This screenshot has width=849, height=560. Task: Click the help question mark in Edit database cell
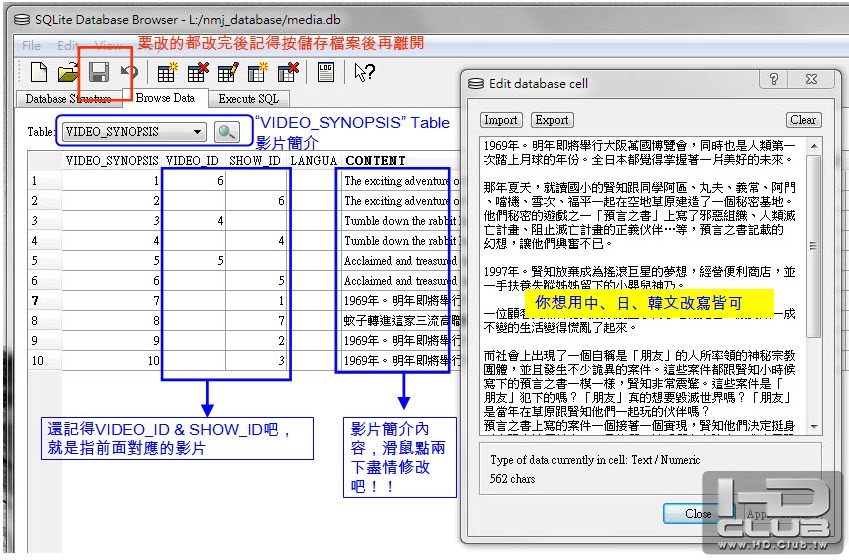coord(774,79)
